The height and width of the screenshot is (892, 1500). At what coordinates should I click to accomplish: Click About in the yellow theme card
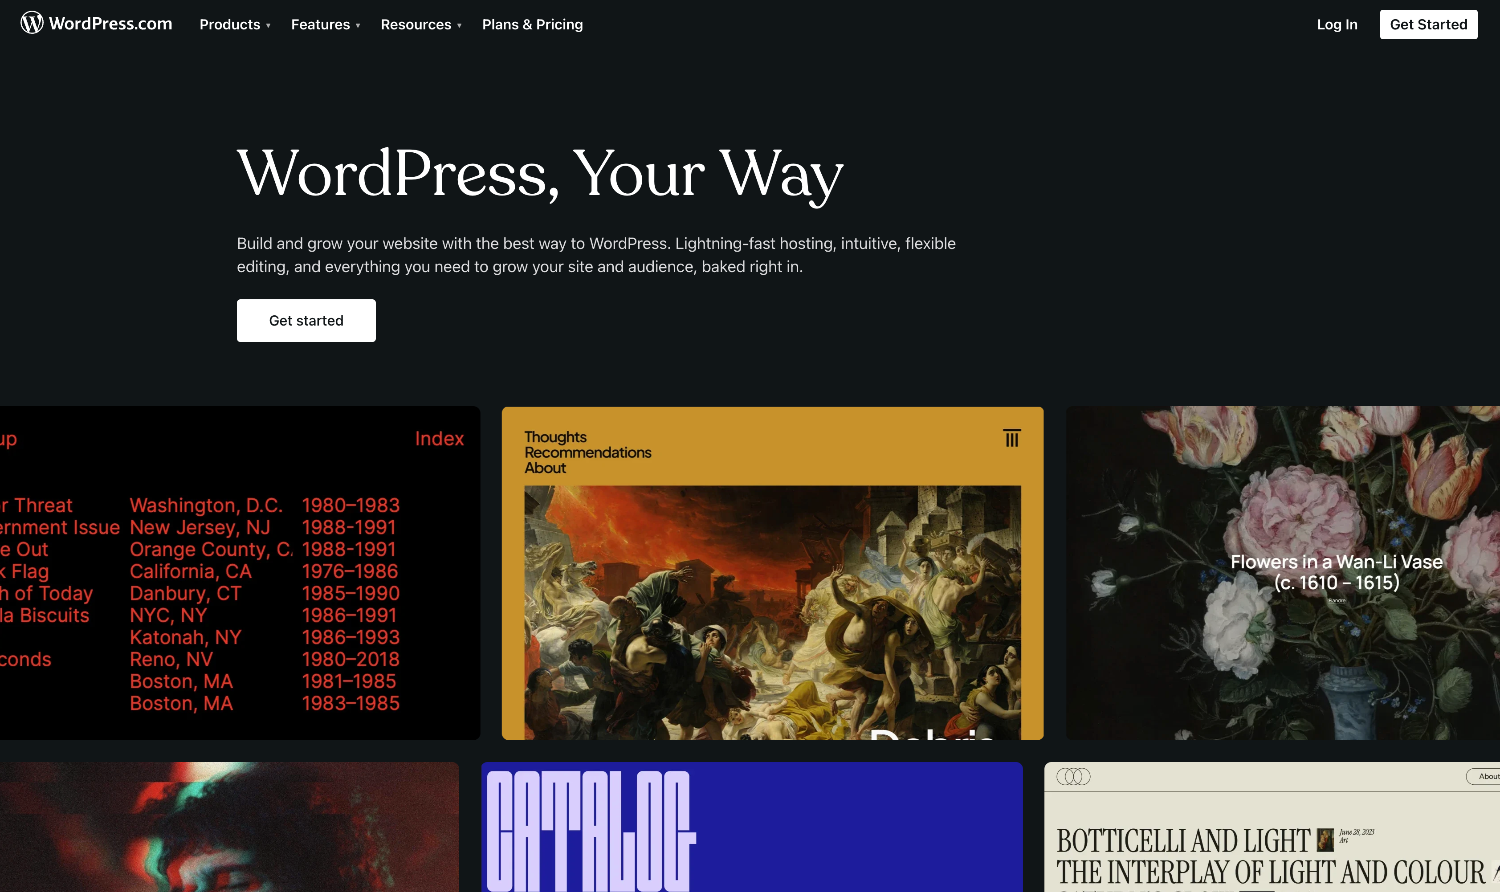(x=545, y=468)
